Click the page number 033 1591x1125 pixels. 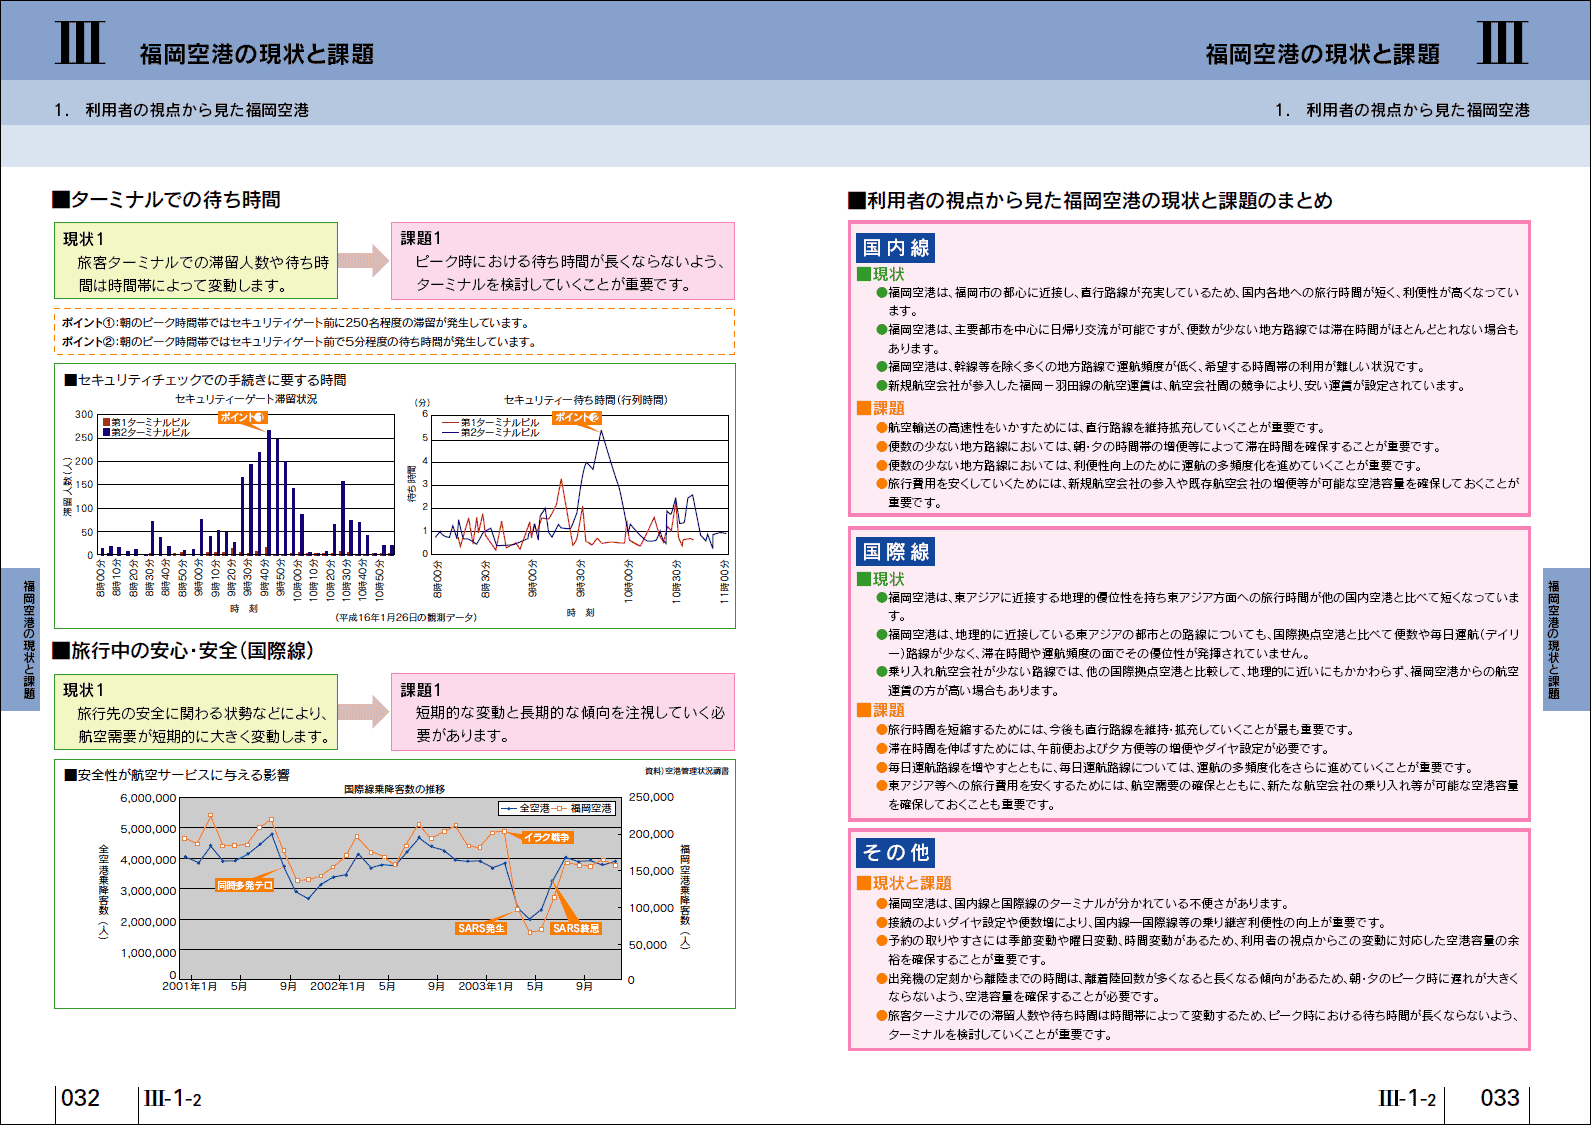pyautogui.click(x=1500, y=1098)
